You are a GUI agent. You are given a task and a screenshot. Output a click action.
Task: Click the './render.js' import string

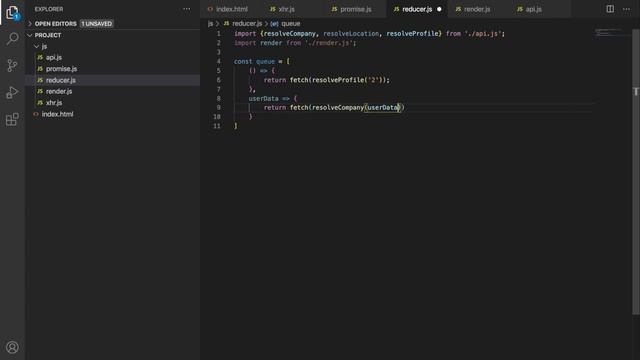click(x=329, y=43)
